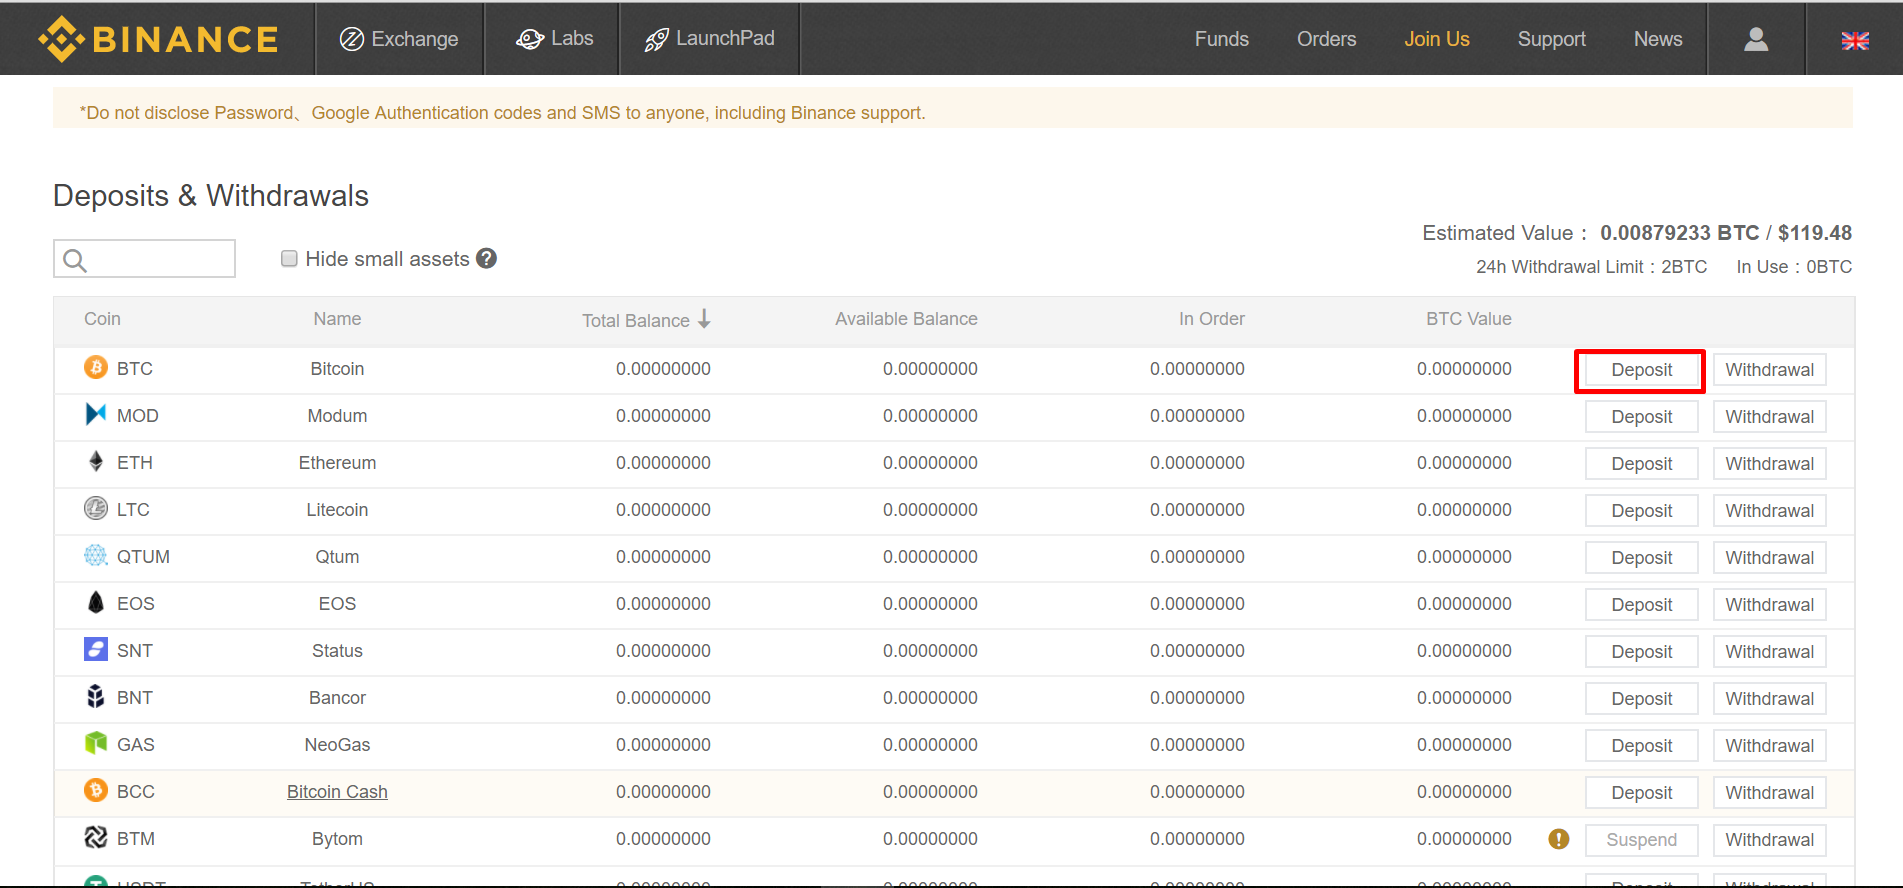
Task: Click Deposit button for BTC
Action: pos(1640,370)
